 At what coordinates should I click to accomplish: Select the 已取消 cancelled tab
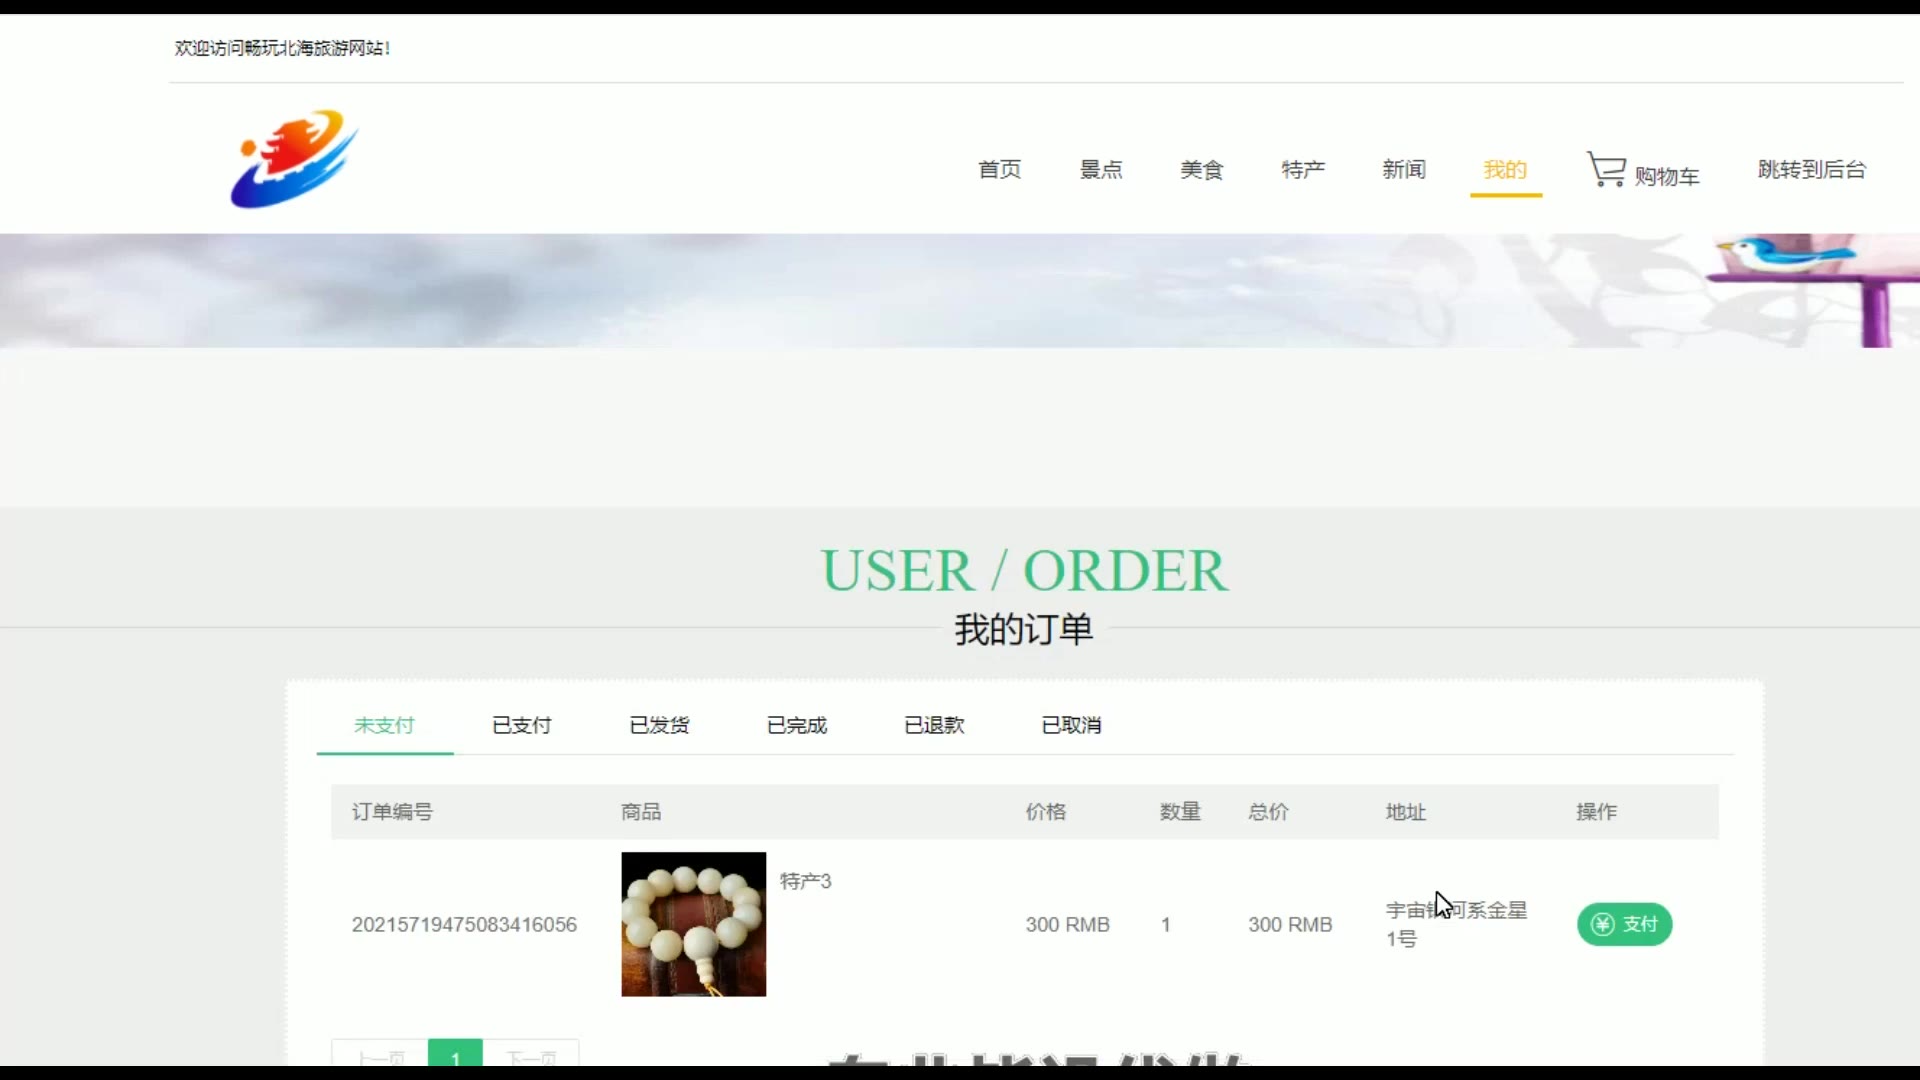click(x=1071, y=725)
